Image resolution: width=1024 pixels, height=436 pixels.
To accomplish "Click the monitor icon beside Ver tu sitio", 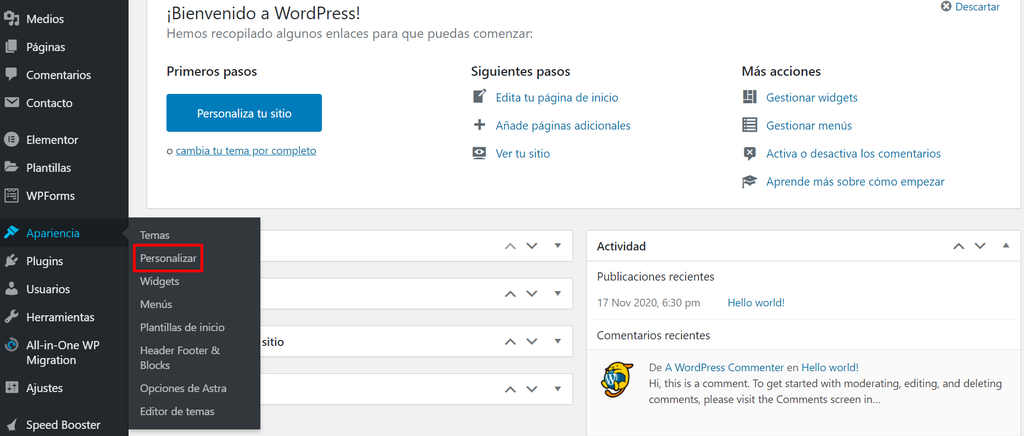I will click(x=479, y=153).
